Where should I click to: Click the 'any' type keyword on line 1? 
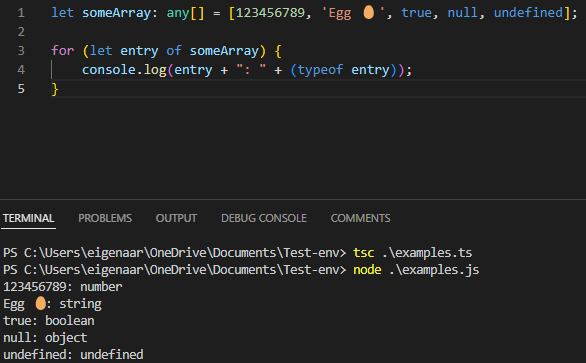tap(178, 13)
